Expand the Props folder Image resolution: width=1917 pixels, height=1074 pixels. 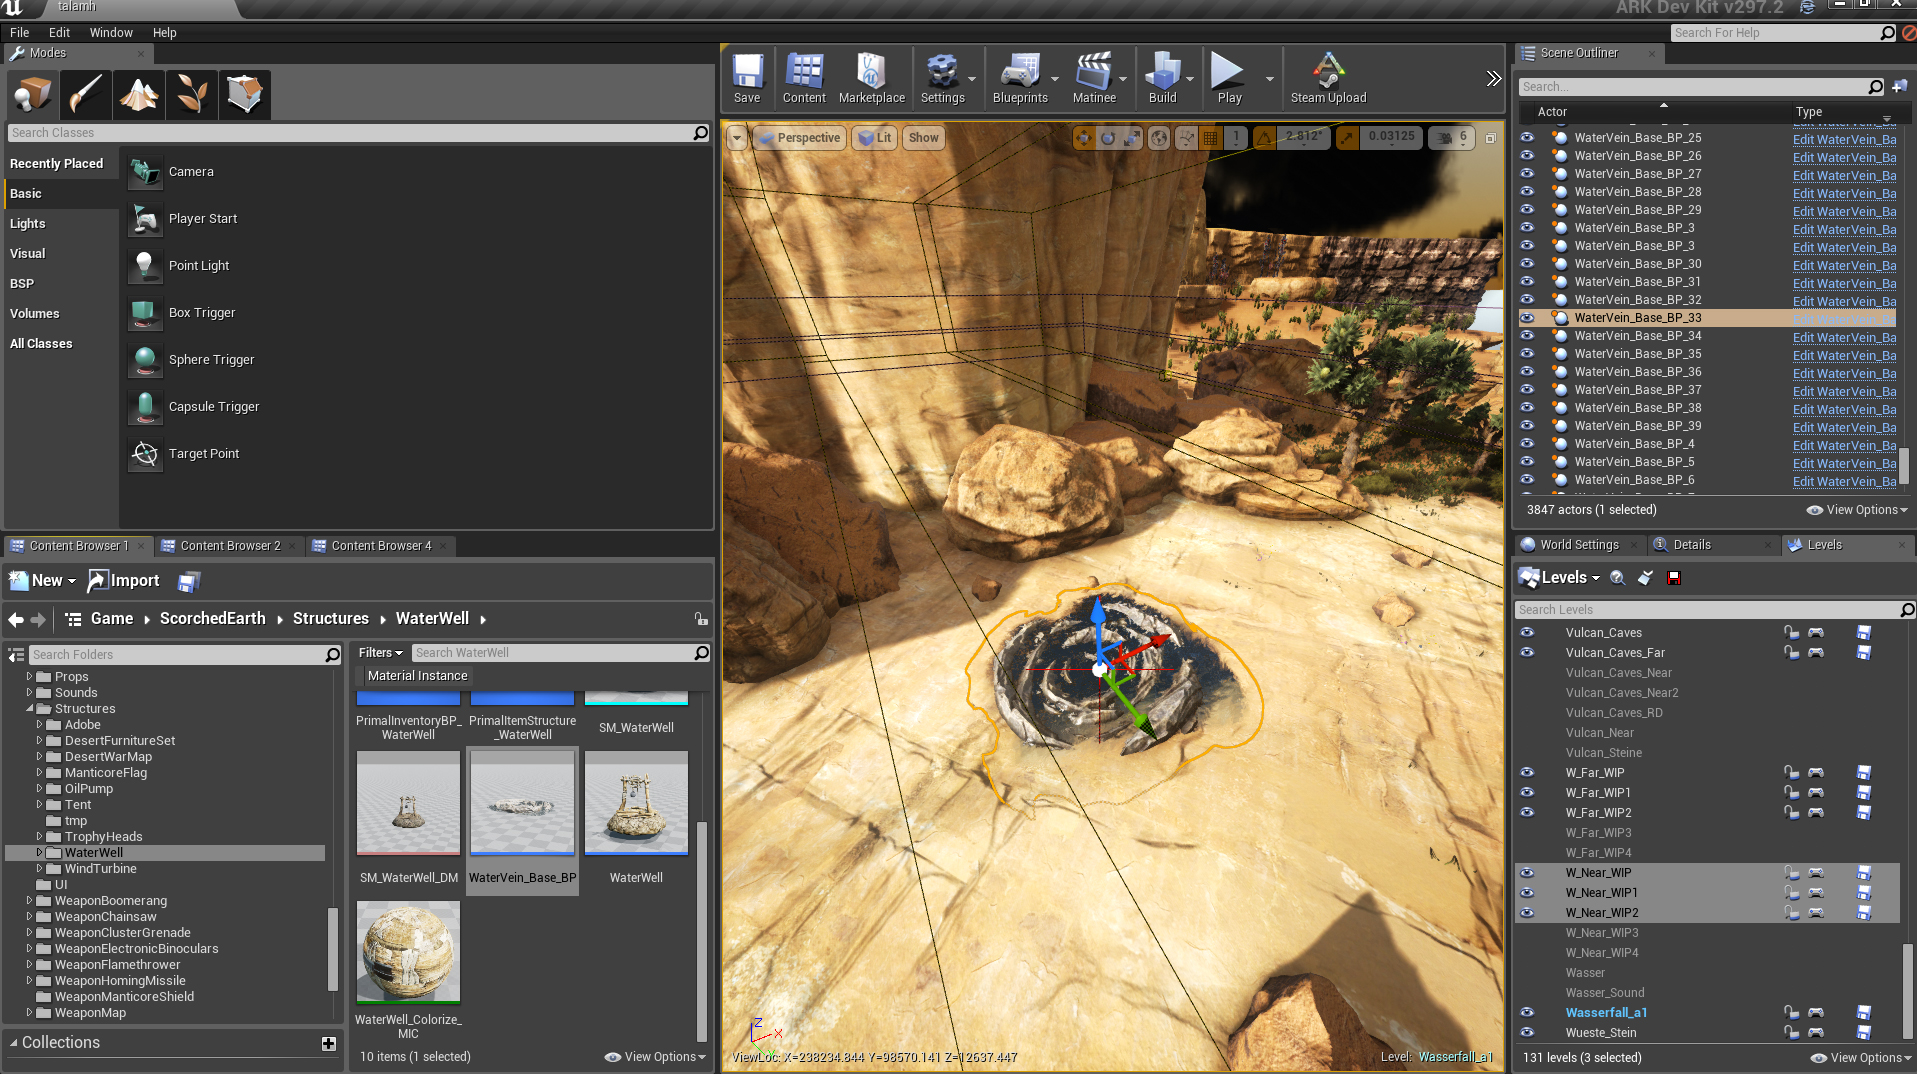(29, 677)
